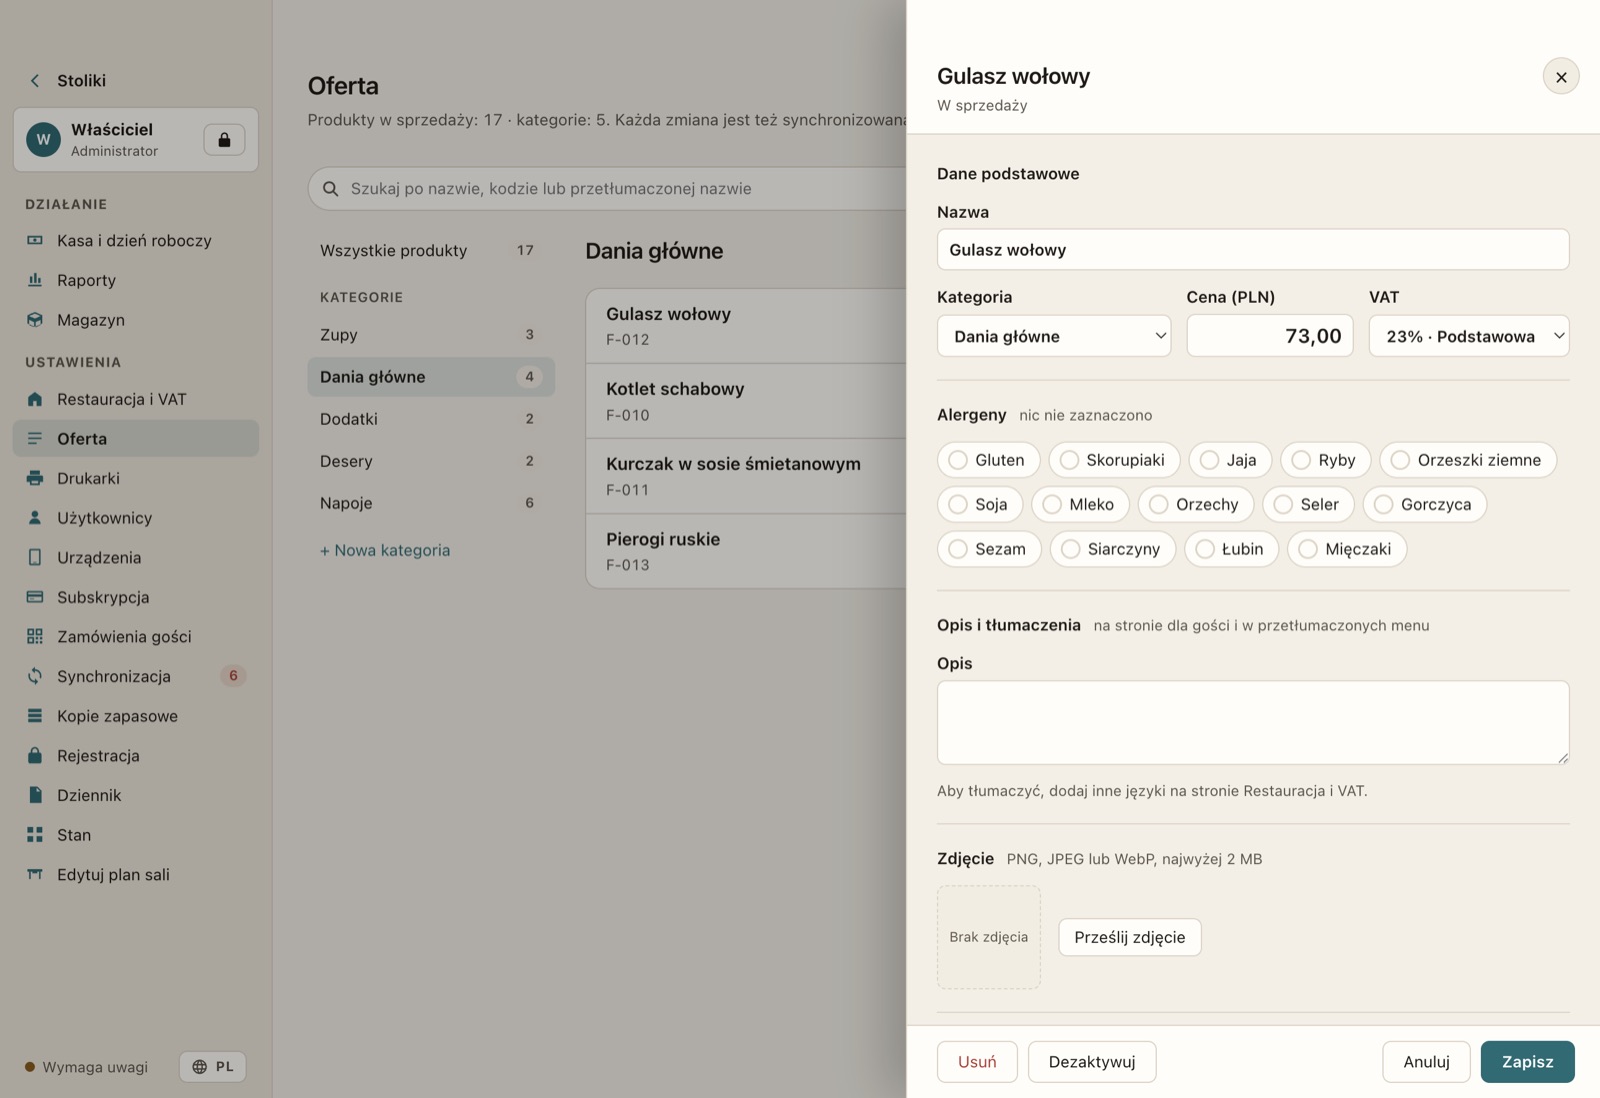Click the Zapisz button
The width and height of the screenshot is (1600, 1098).
[x=1527, y=1061]
